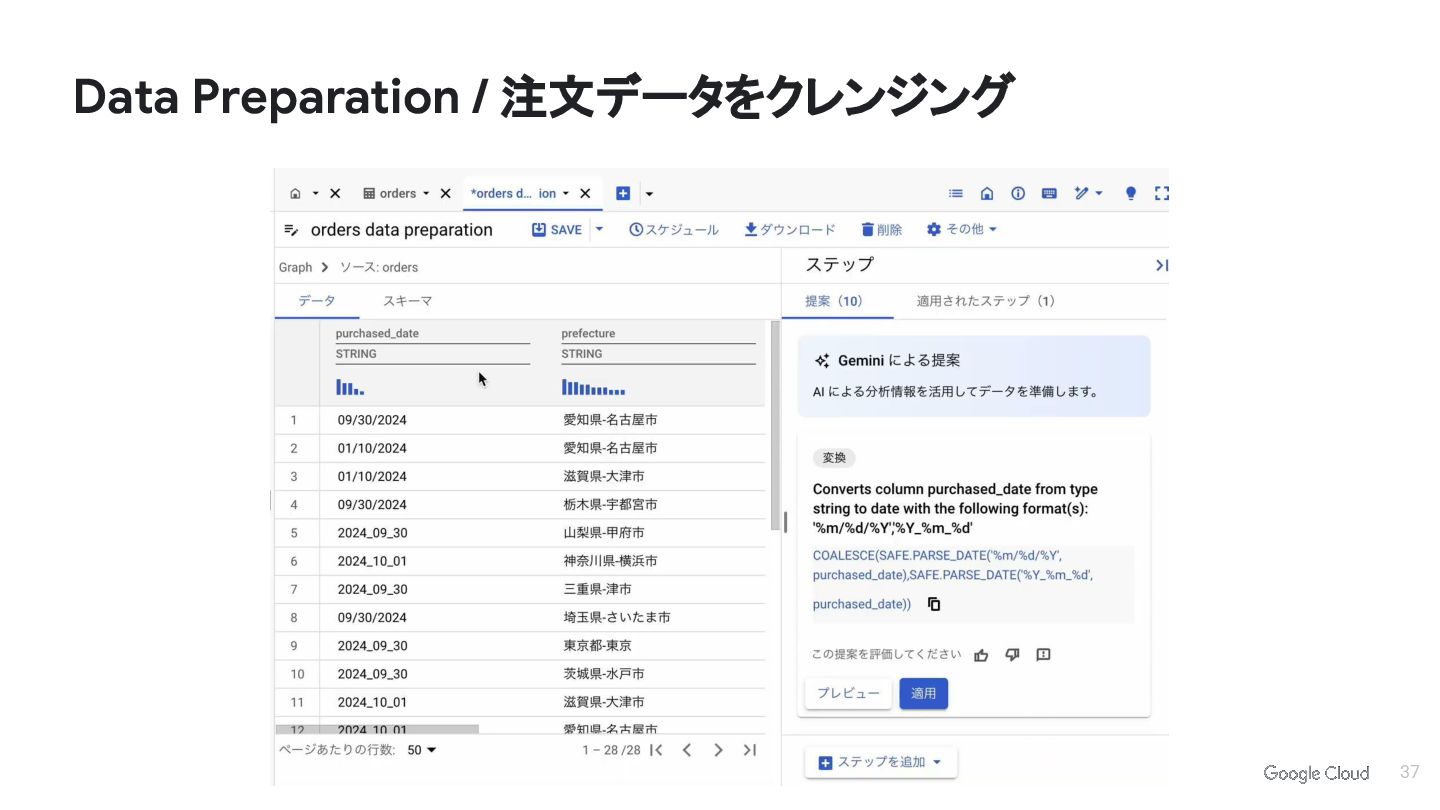Click the info circle icon
Viewport: 1440px width, 810px height.
pyautogui.click(x=1018, y=194)
